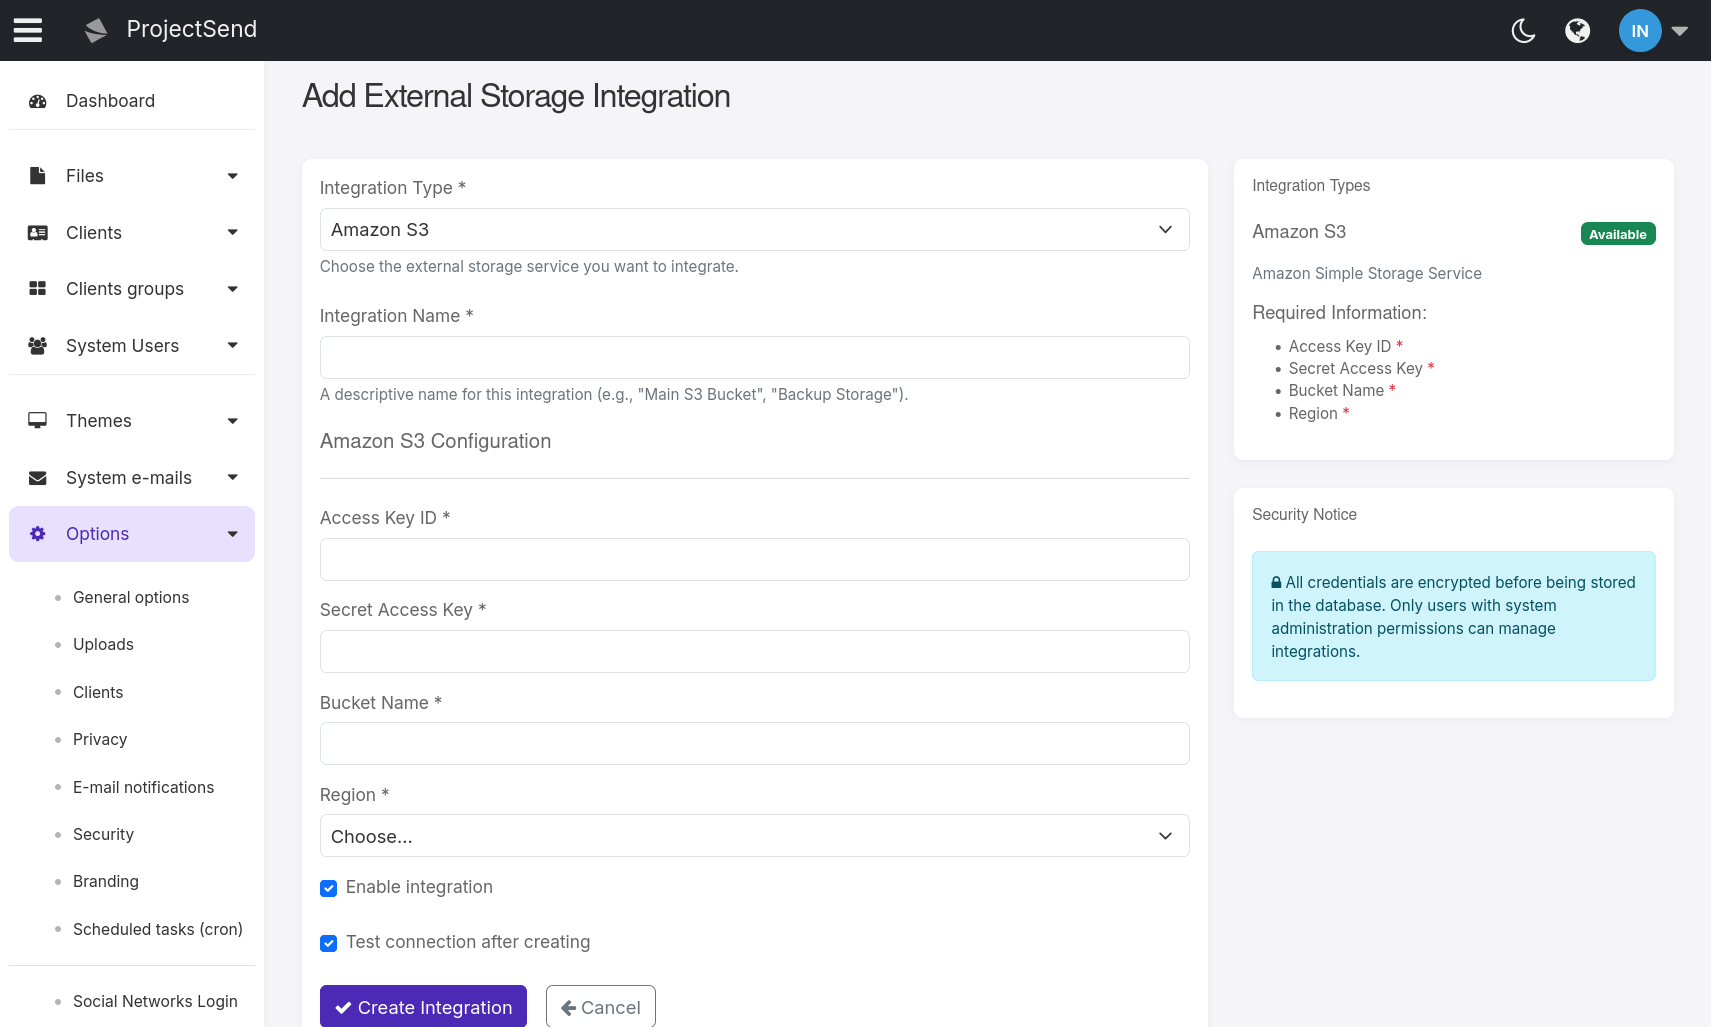1712x1027 pixels.
Task: Open the Security options menu item
Action: pos(103,834)
